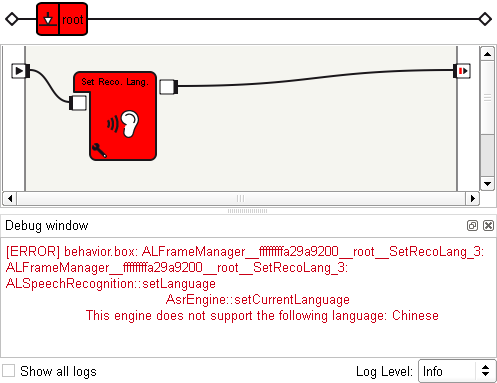The image size is (497, 383).
Task: Click the vertical scrollbar down arrow
Action: (487, 184)
